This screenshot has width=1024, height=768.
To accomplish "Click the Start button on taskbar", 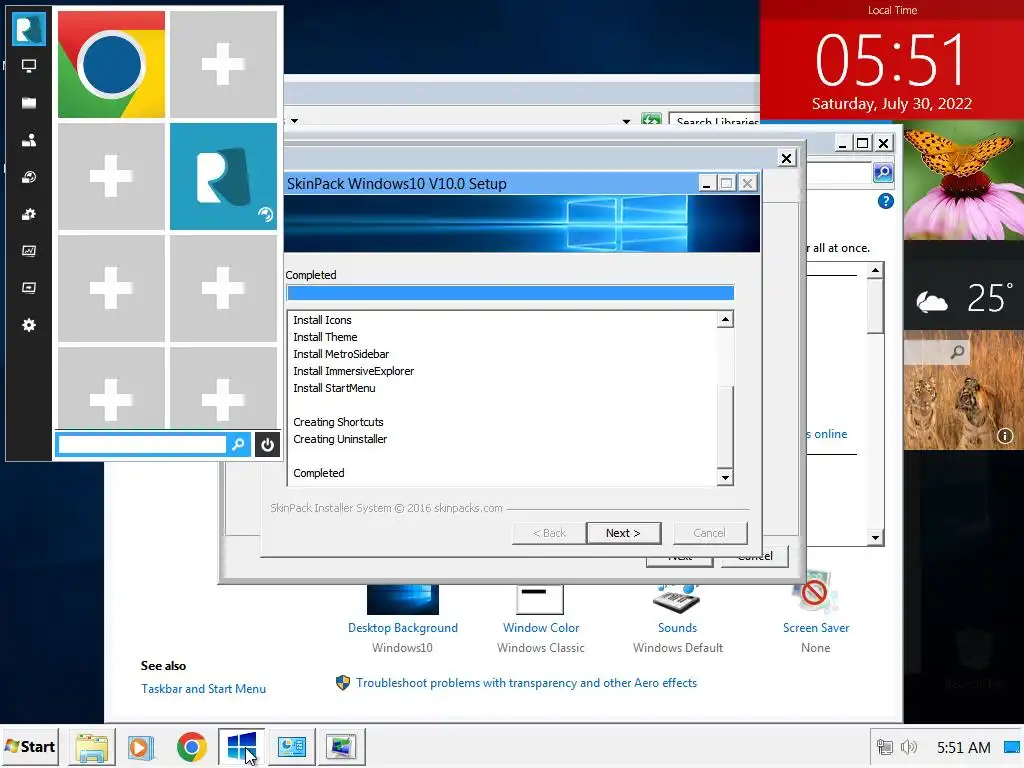I will pyautogui.click(x=30, y=746).
